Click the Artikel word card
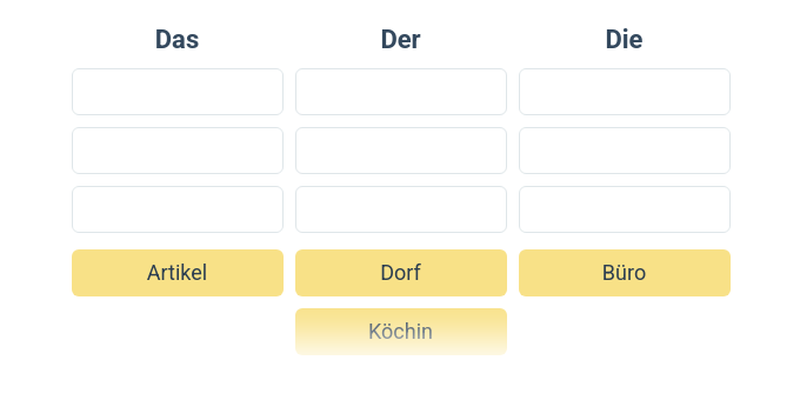This screenshot has height=400, width=800. (x=177, y=273)
